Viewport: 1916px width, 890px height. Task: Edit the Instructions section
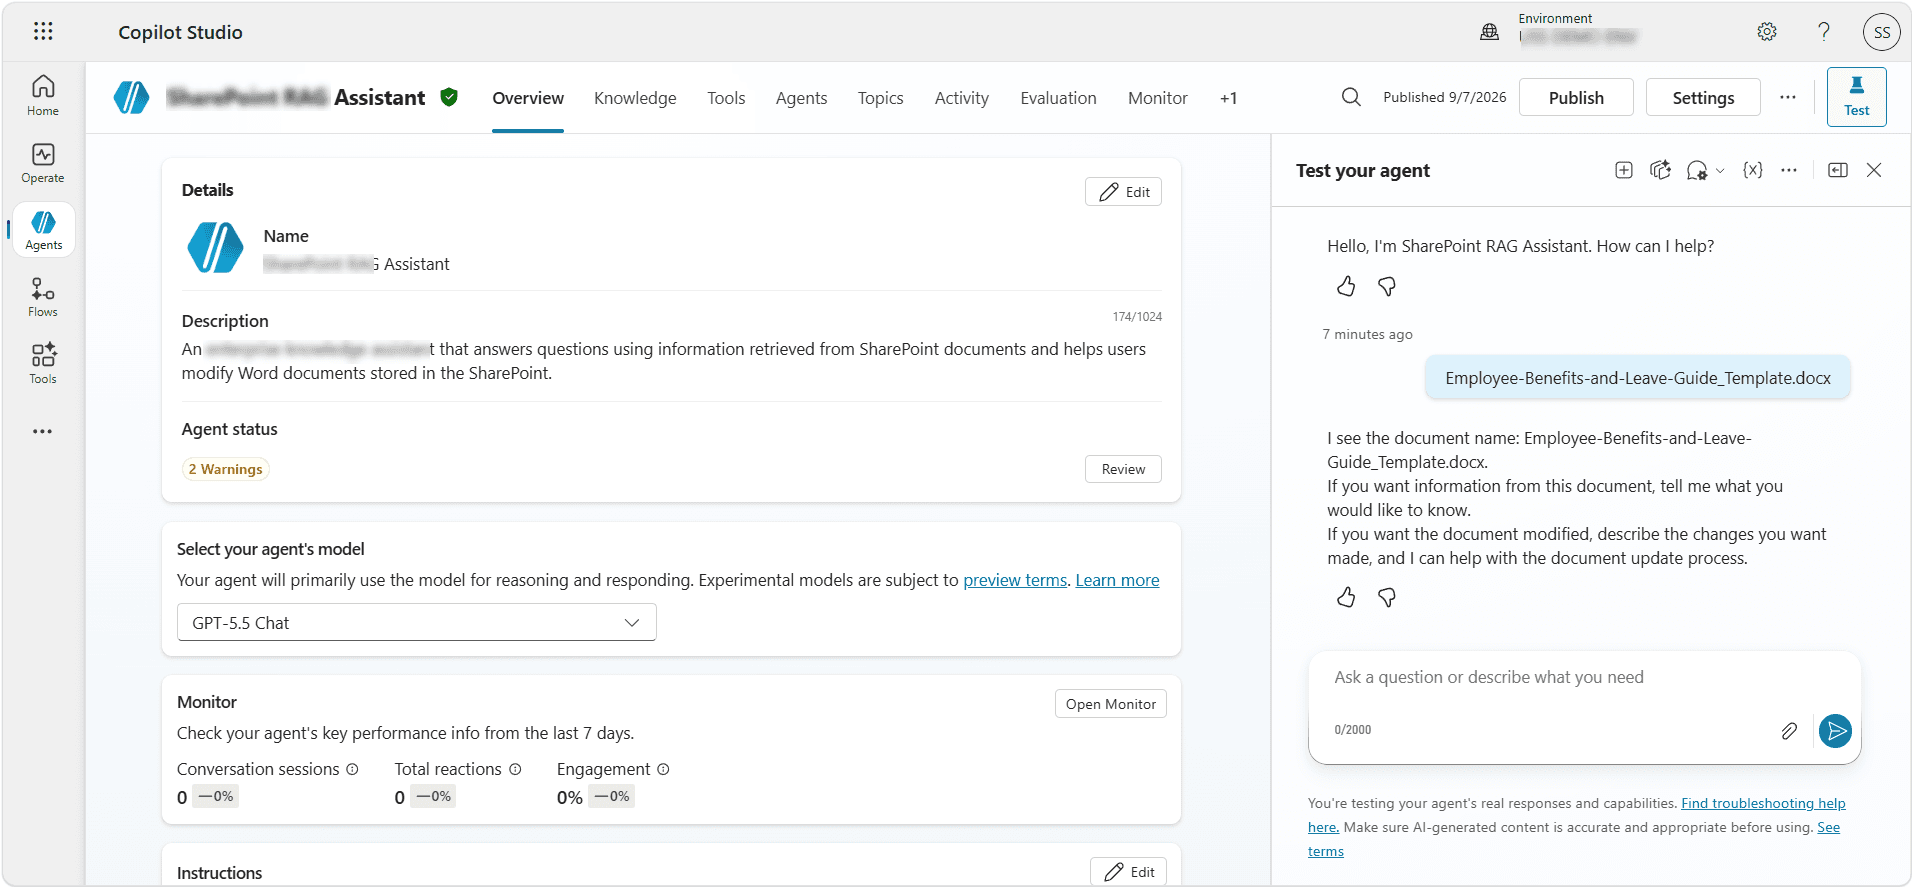pyautogui.click(x=1128, y=872)
